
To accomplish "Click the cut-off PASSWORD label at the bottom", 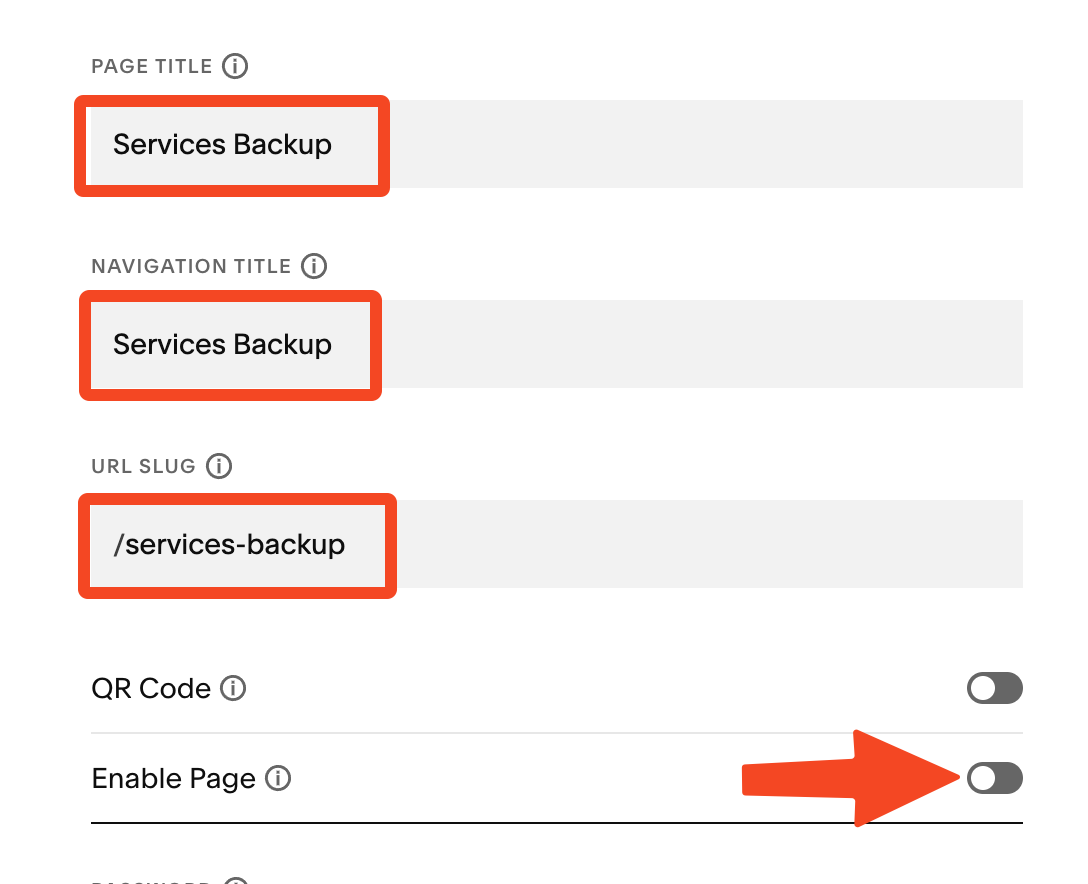I will (152, 881).
